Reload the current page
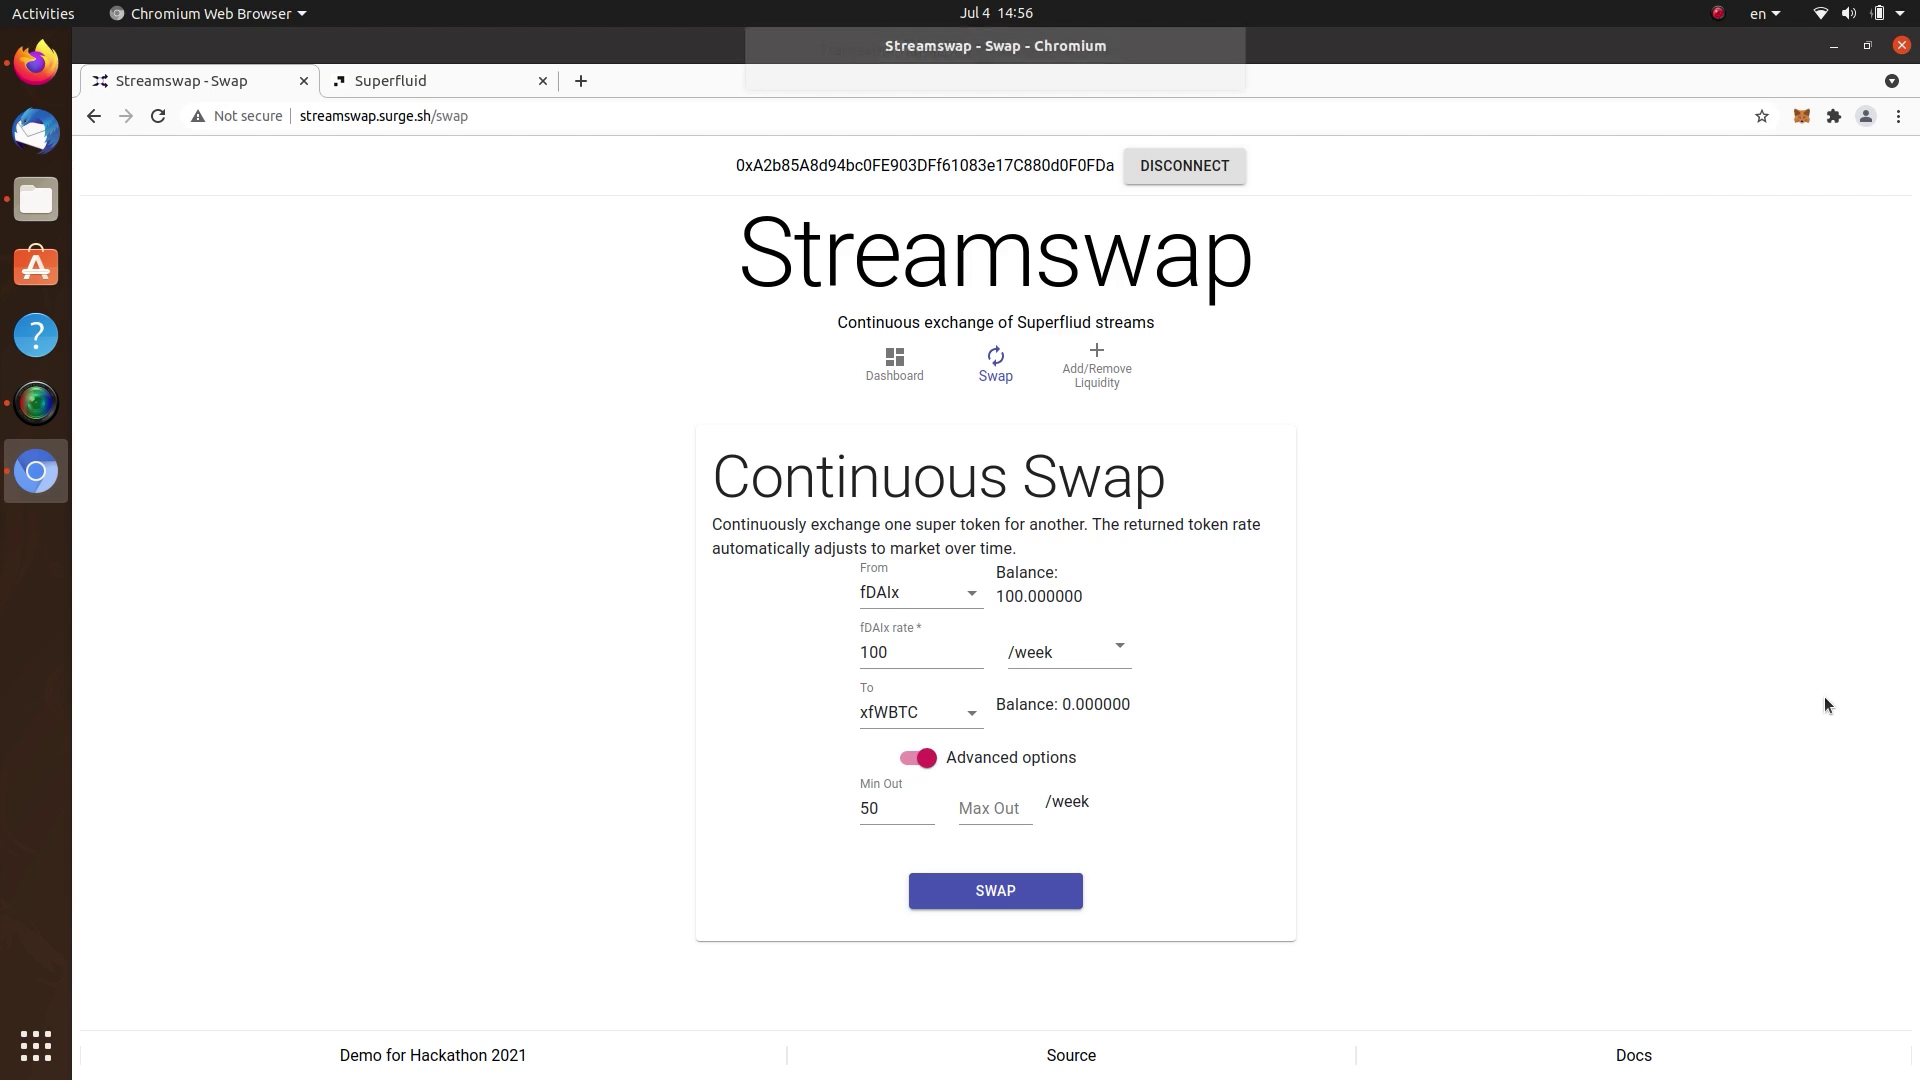The image size is (1920, 1080). (156, 116)
